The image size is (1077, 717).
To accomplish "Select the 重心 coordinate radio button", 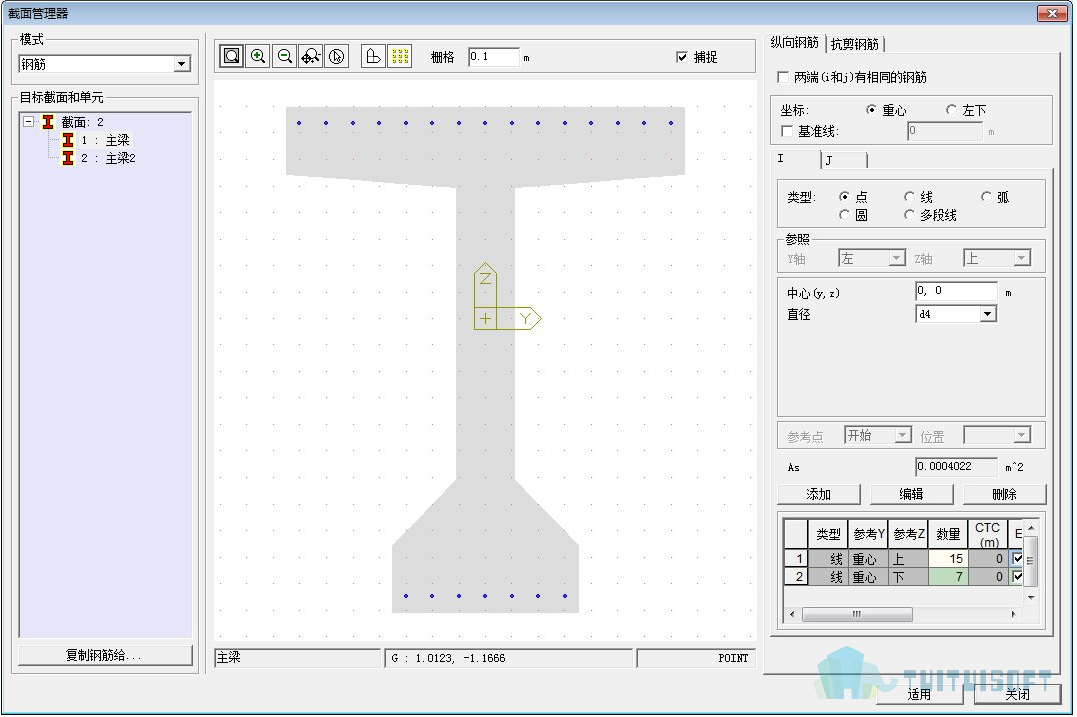I will (x=872, y=110).
